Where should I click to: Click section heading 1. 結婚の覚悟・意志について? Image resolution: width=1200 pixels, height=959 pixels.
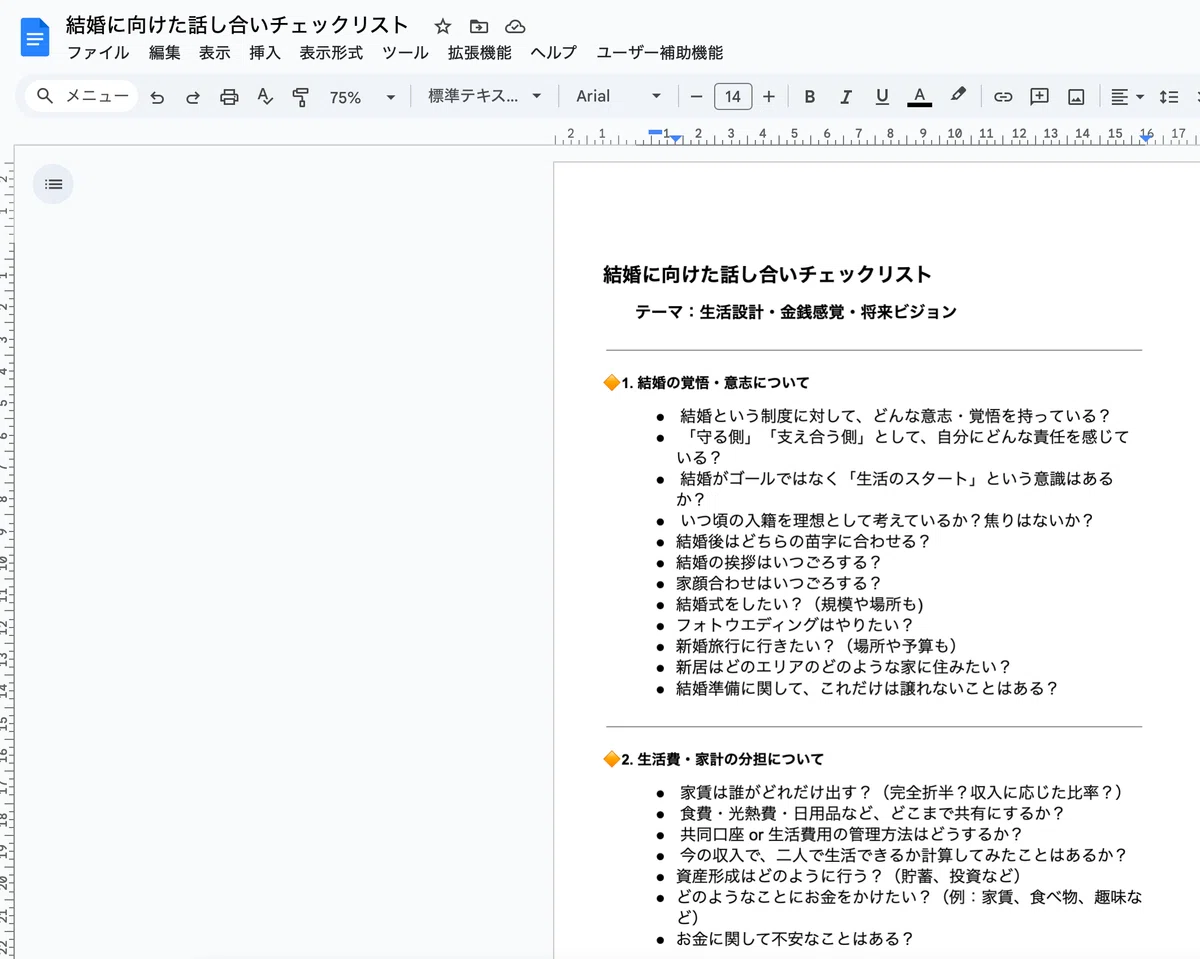pyautogui.click(x=715, y=382)
